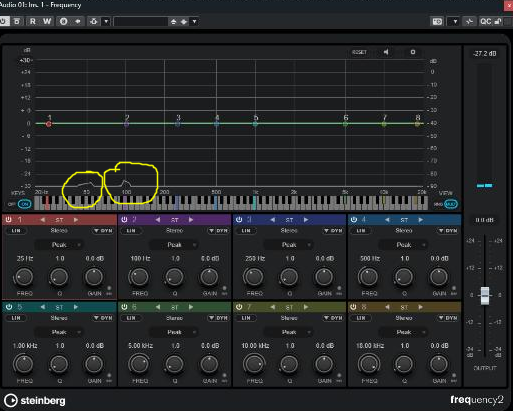Click band 4 next processing mode arrow
The image size is (513, 411).
[421, 220]
